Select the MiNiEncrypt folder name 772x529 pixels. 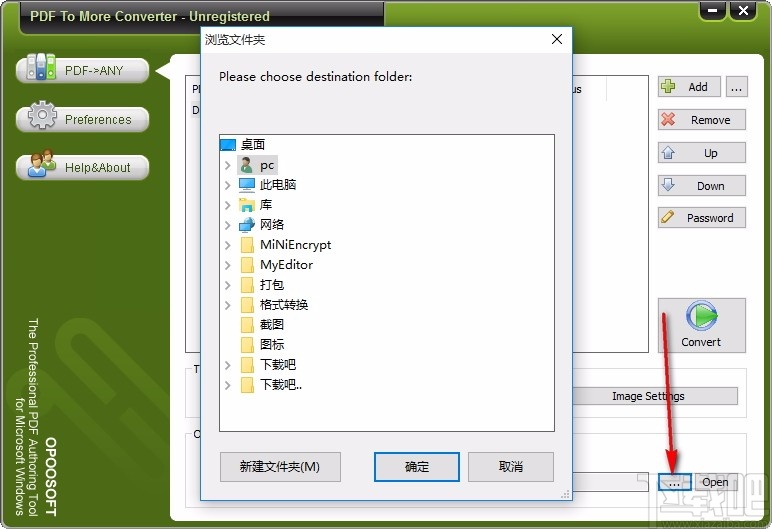[x=295, y=245]
